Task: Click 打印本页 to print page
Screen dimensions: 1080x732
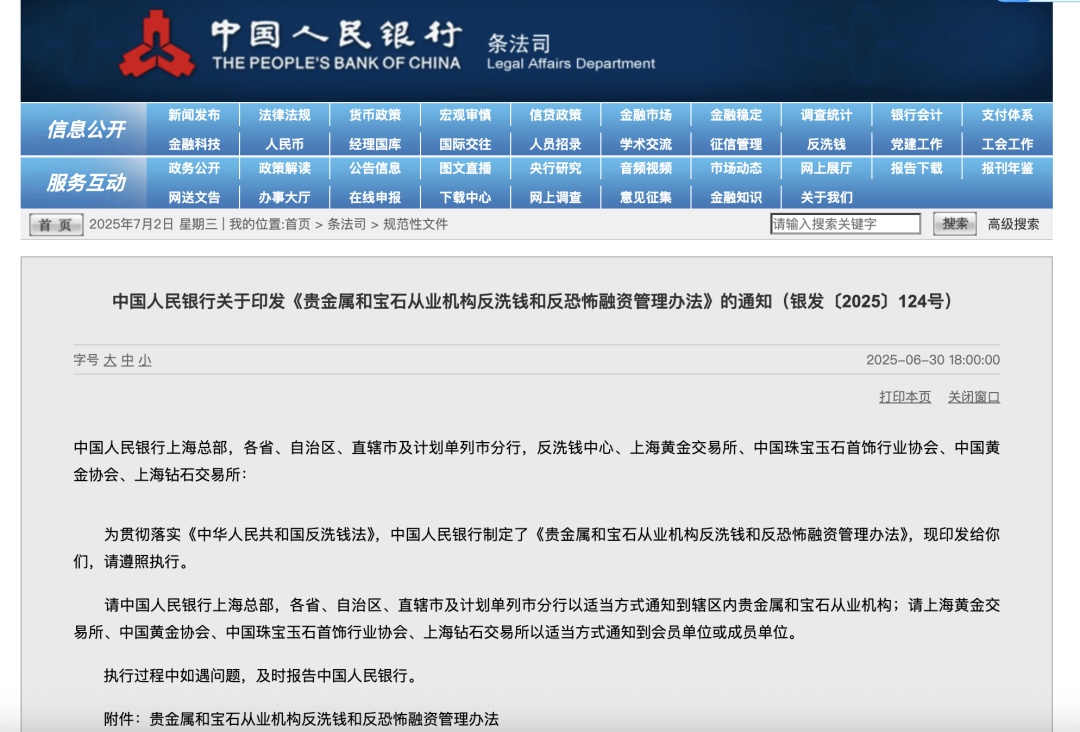Action: point(905,397)
